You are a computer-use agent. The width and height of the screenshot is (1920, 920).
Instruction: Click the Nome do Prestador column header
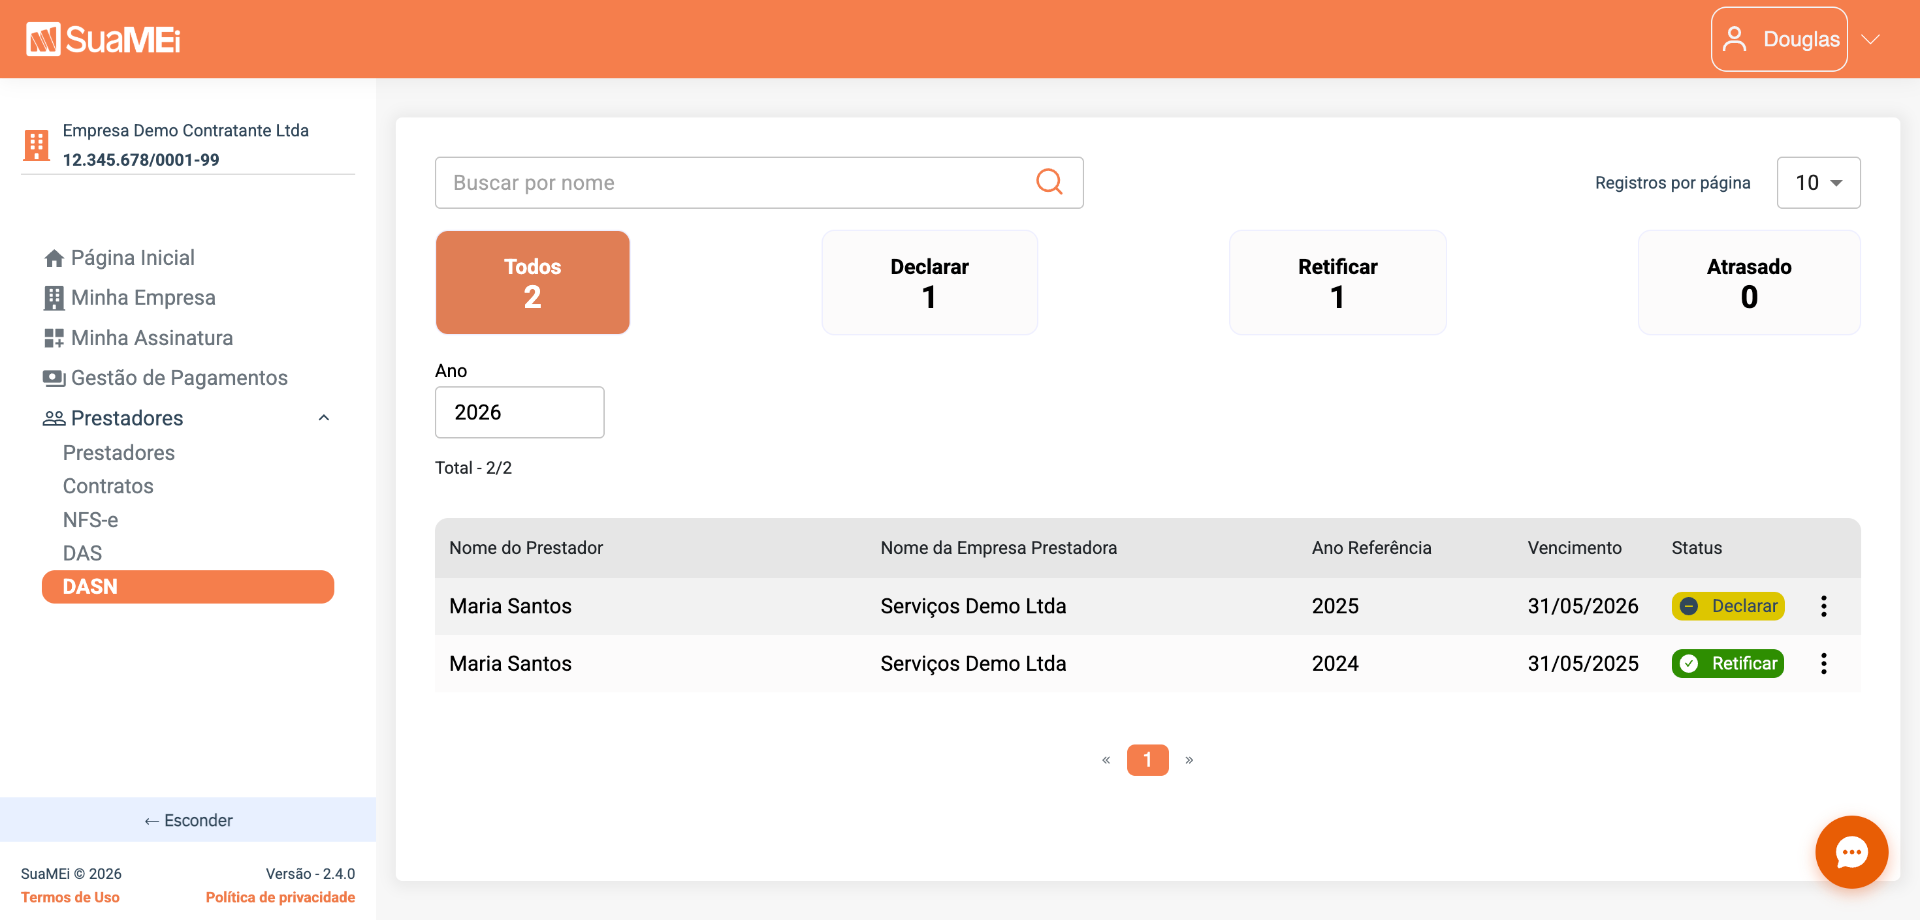tap(526, 548)
